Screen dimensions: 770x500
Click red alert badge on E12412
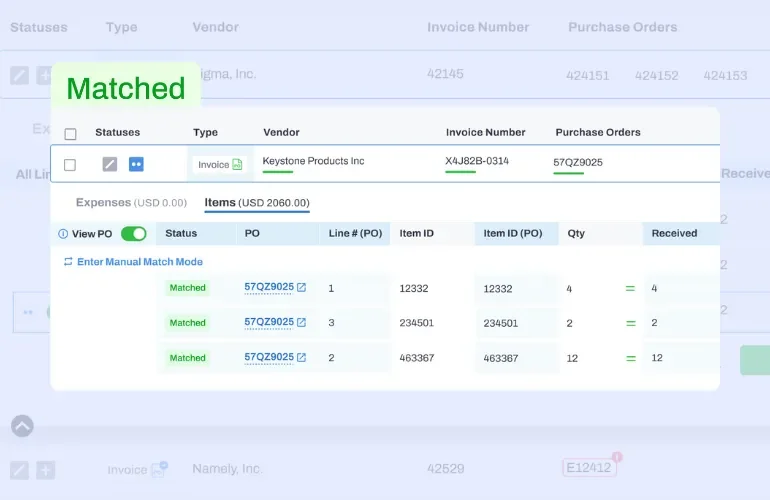[617, 457]
